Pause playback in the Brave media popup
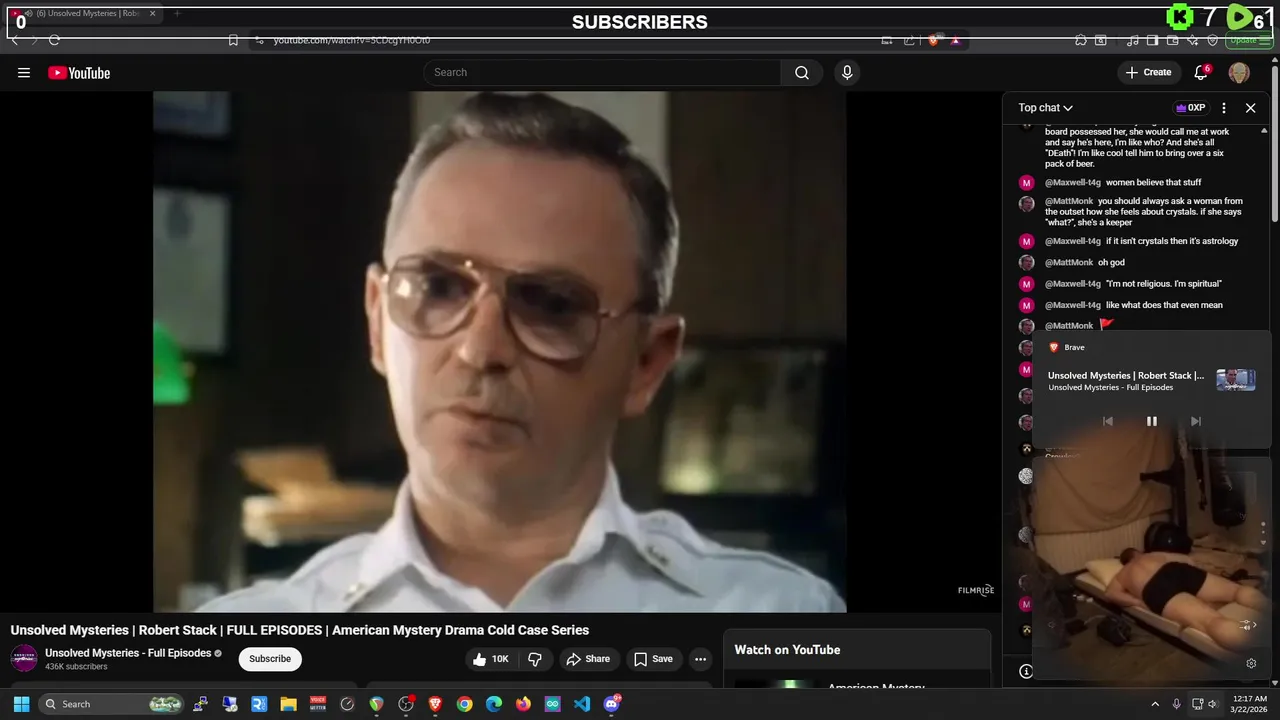This screenshot has width=1280, height=720. coord(1151,421)
